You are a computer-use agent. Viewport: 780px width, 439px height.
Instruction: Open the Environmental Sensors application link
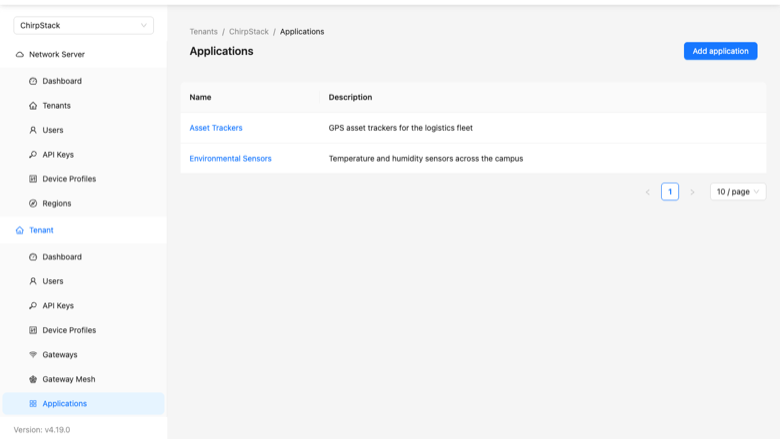pos(230,159)
